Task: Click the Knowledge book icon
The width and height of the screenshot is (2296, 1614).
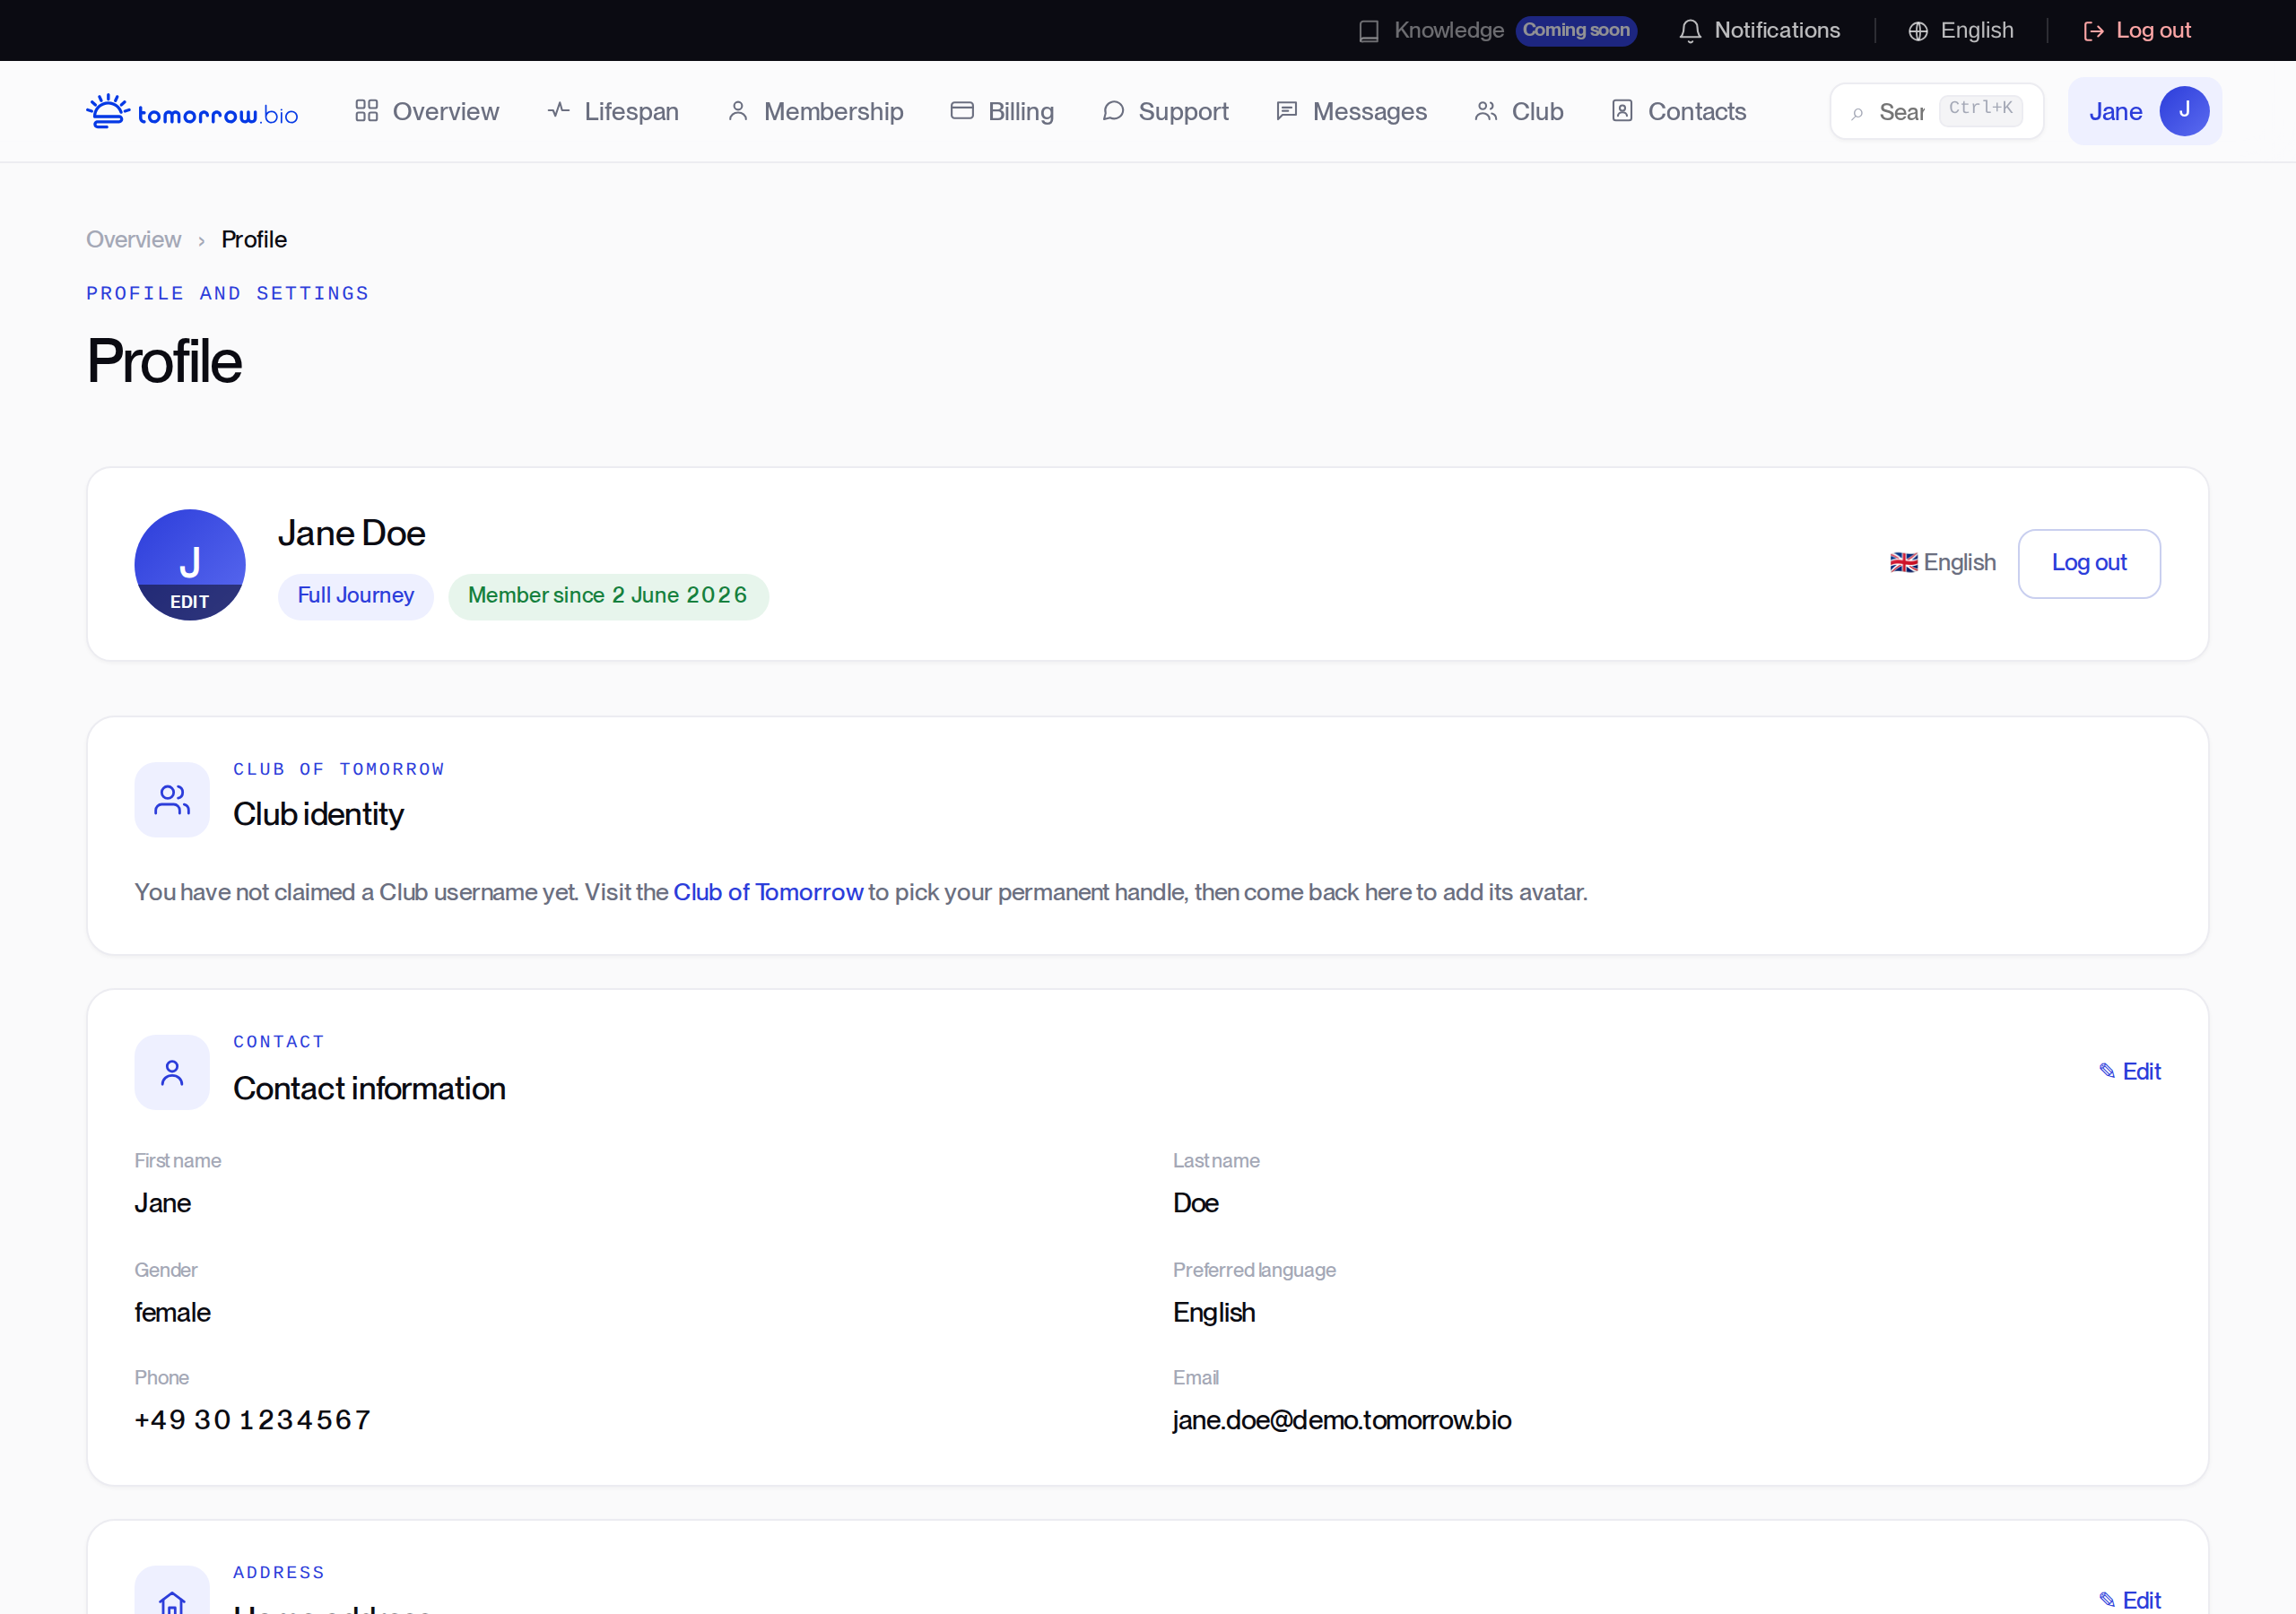Action: (1369, 31)
